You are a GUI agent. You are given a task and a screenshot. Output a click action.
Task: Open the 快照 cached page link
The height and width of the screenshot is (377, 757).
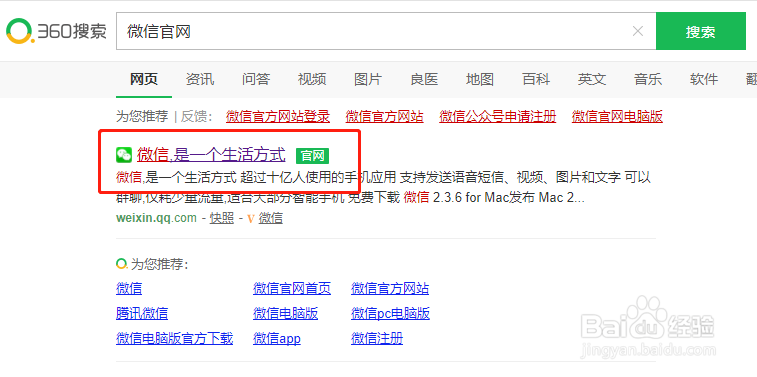point(222,218)
